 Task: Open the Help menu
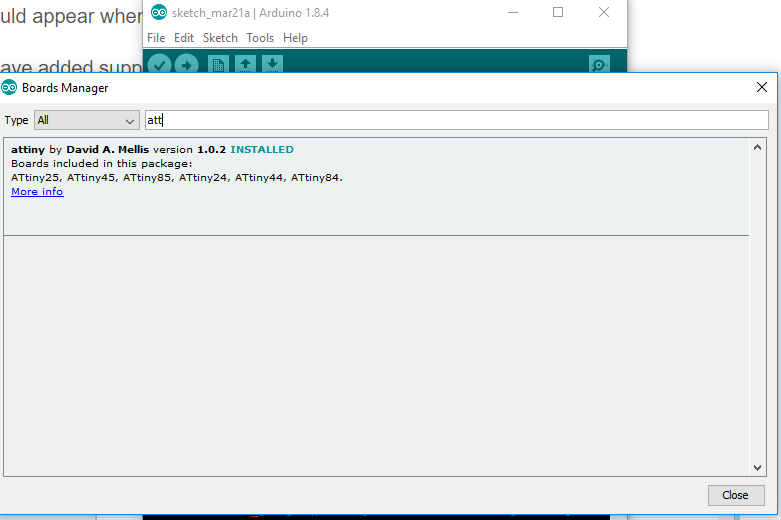[295, 38]
